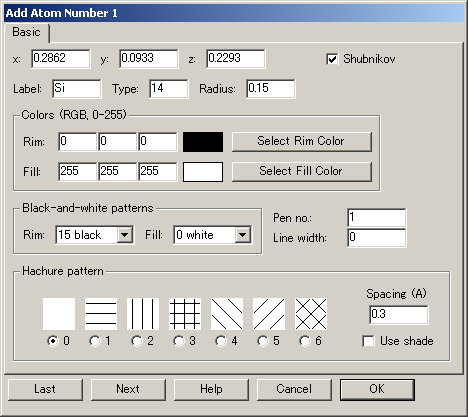The height and width of the screenshot is (417, 468).
Task: Switch to the Basic tab
Action: tap(26, 32)
